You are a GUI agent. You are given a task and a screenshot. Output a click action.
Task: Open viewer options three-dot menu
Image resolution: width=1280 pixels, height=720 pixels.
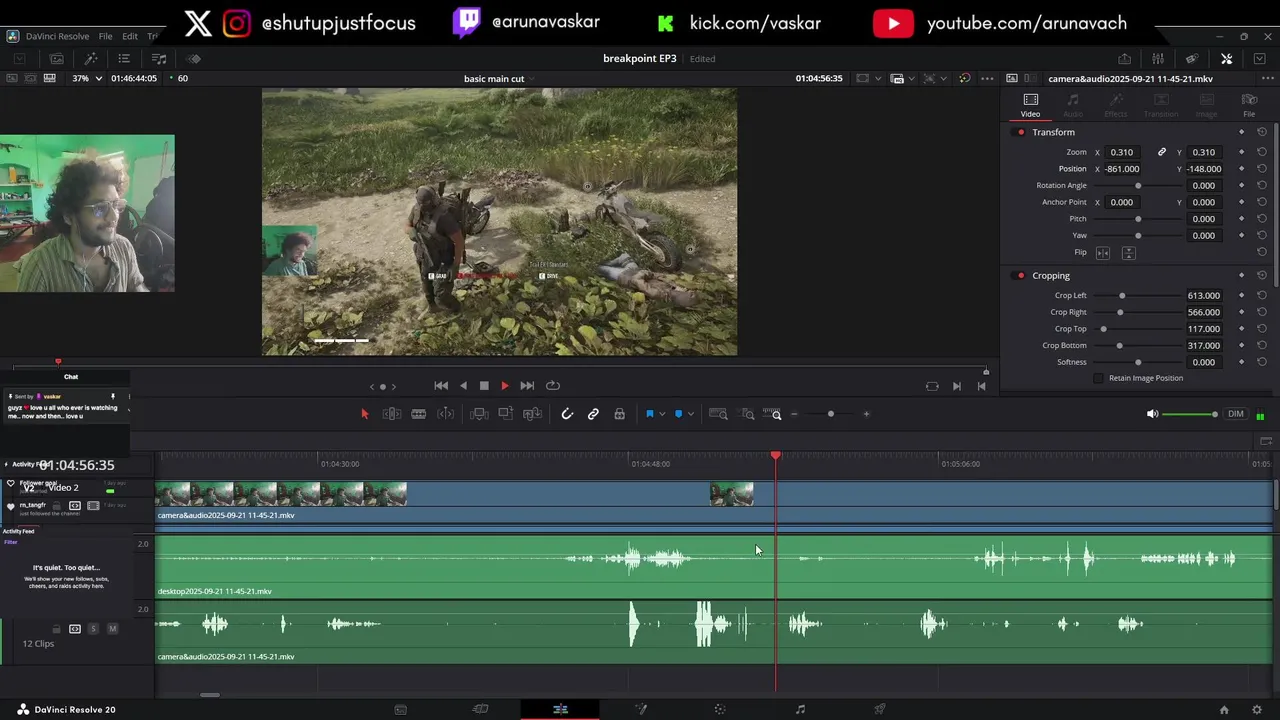(987, 79)
